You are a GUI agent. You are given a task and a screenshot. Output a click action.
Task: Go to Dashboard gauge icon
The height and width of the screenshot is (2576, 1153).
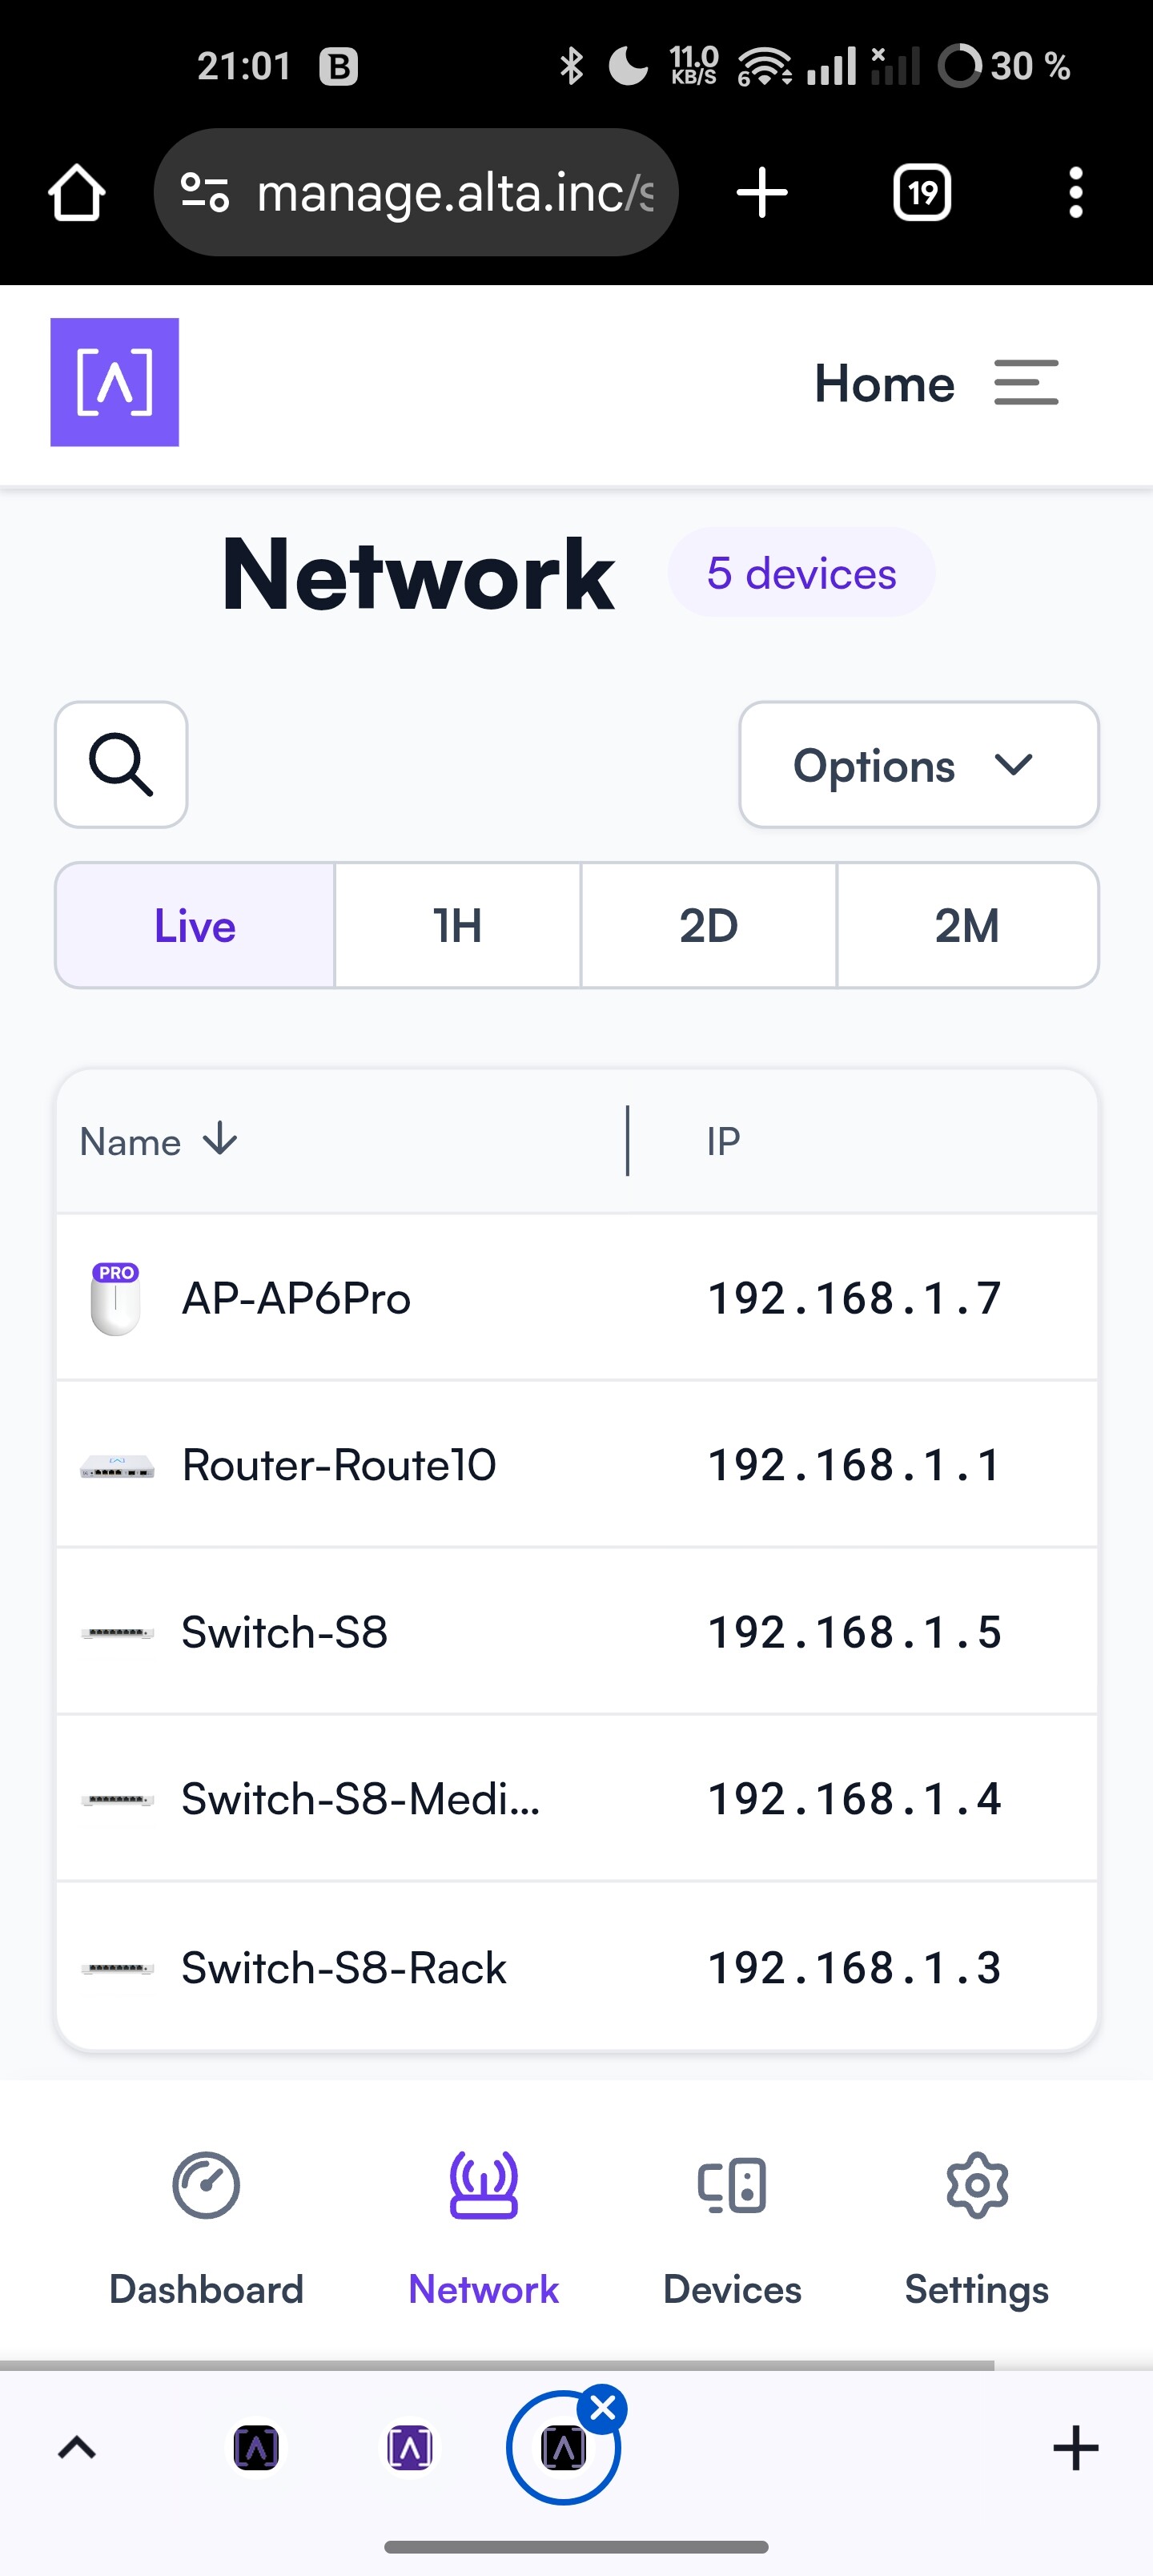point(206,2185)
